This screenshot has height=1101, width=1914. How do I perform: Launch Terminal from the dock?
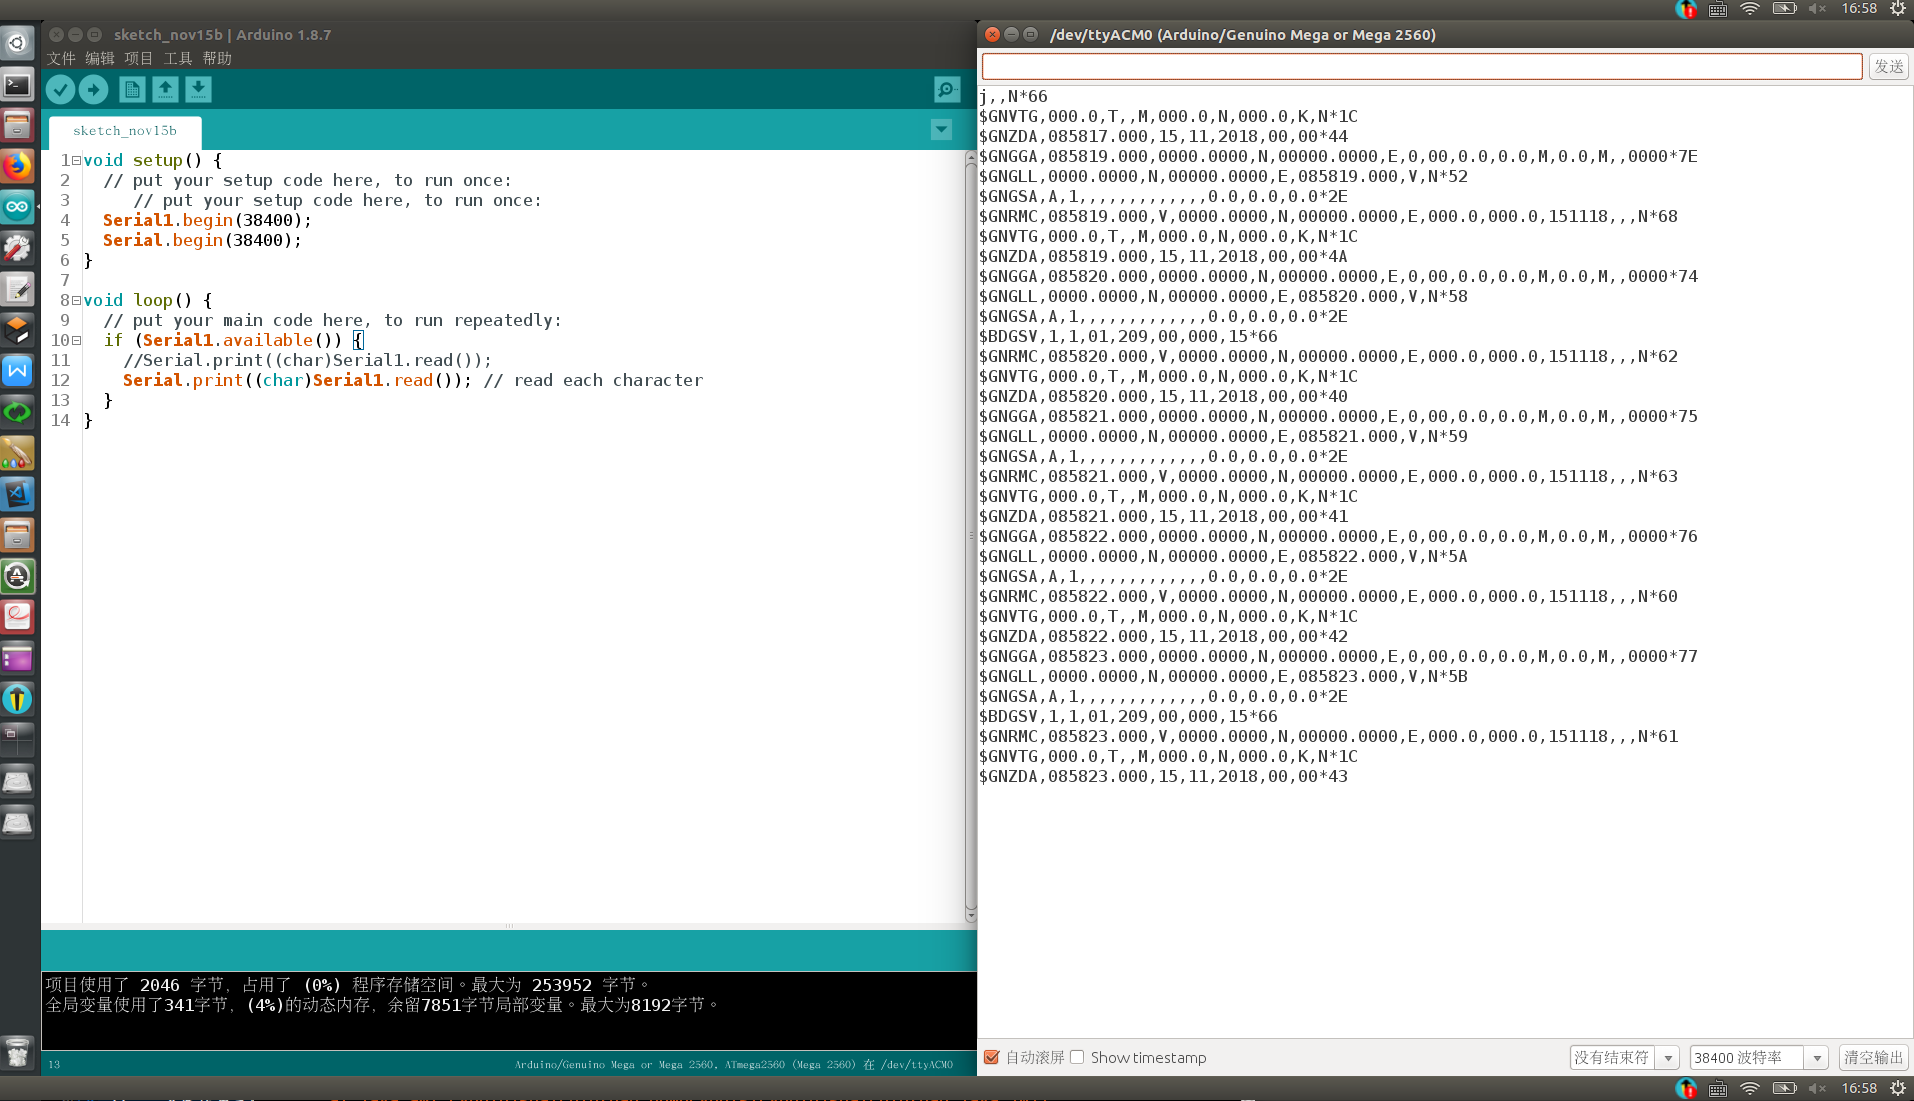point(18,84)
